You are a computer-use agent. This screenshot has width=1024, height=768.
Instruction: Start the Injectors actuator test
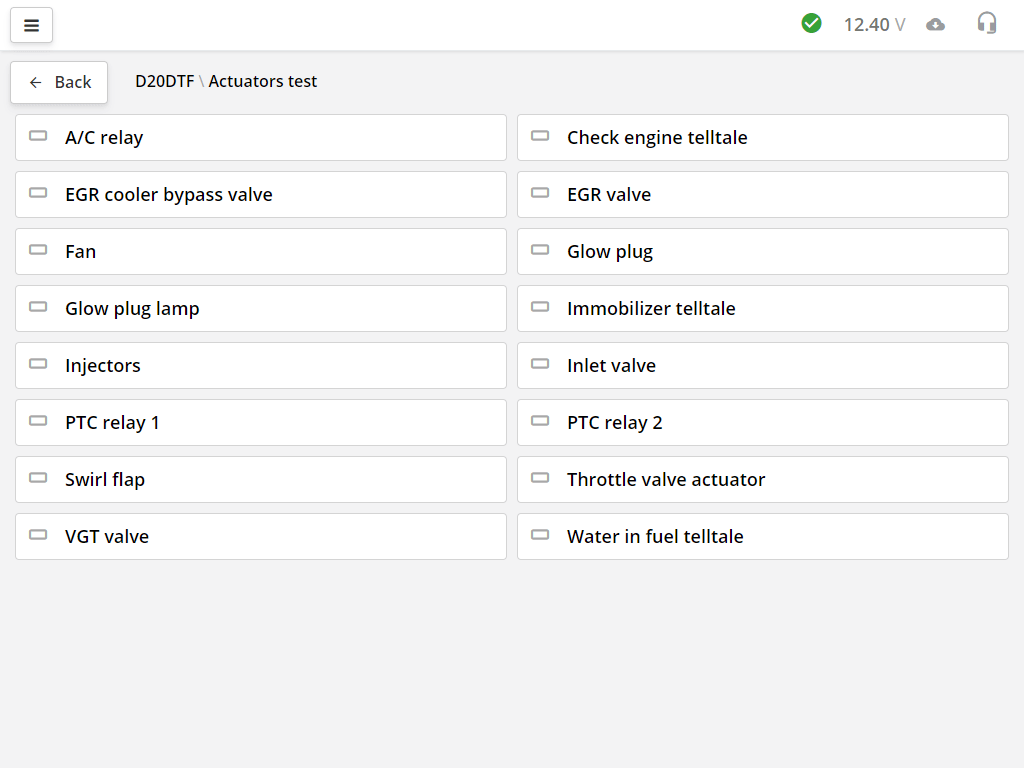pos(260,365)
